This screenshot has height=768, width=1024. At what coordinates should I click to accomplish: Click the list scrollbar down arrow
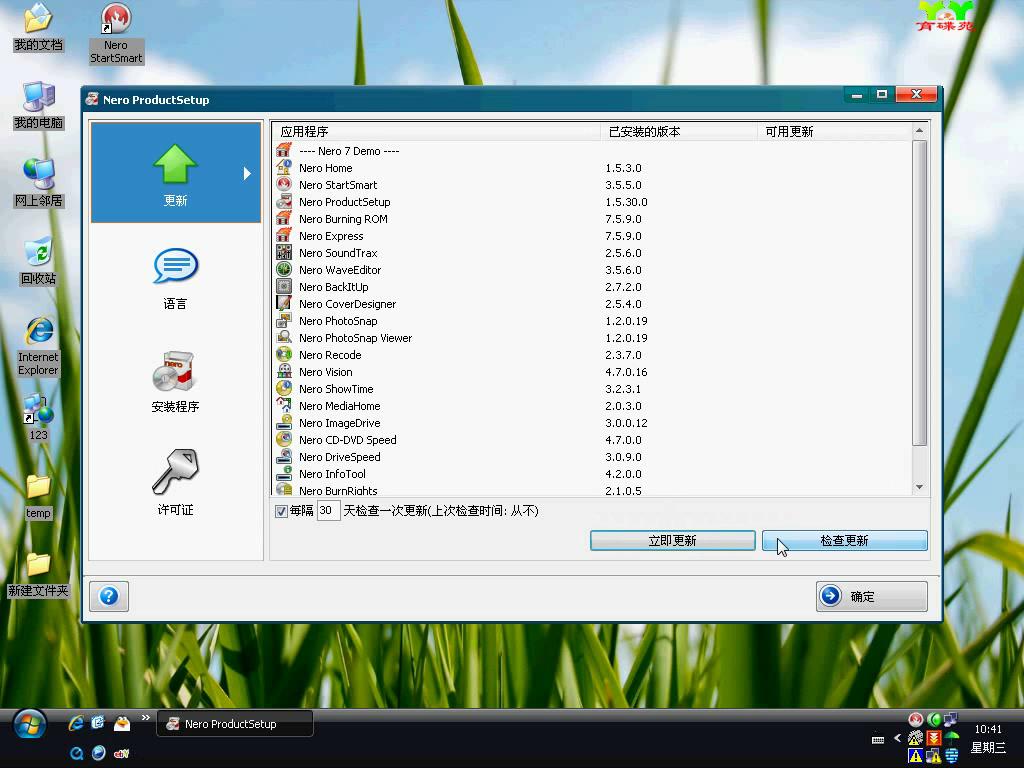click(920, 487)
